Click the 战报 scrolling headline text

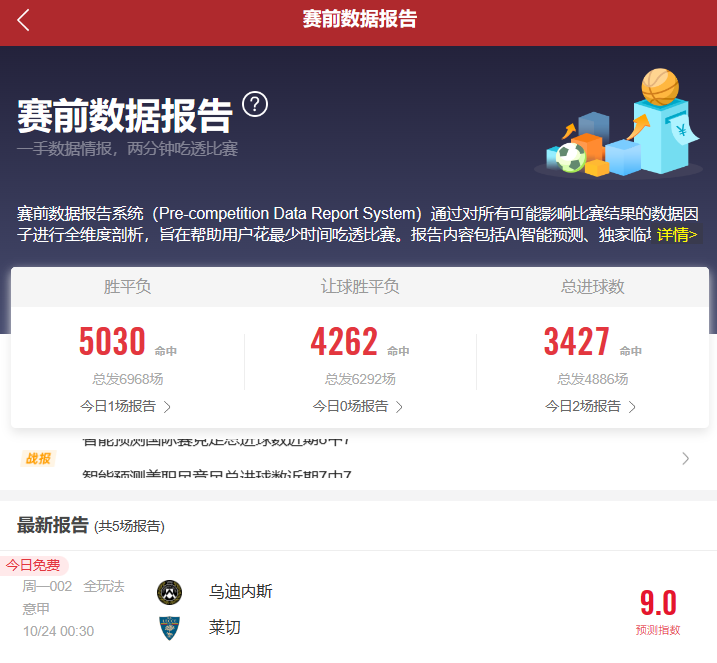[217, 459]
